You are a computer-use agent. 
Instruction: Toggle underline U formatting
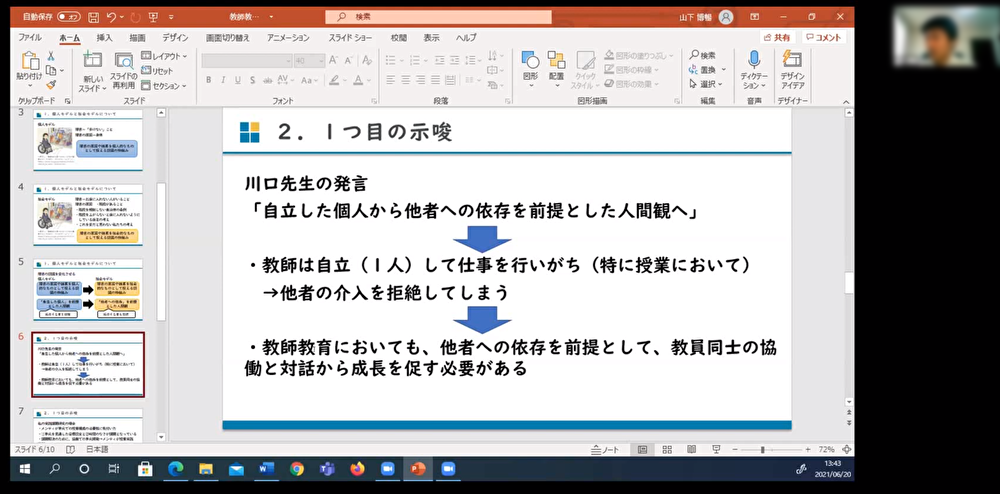(237, 80)
